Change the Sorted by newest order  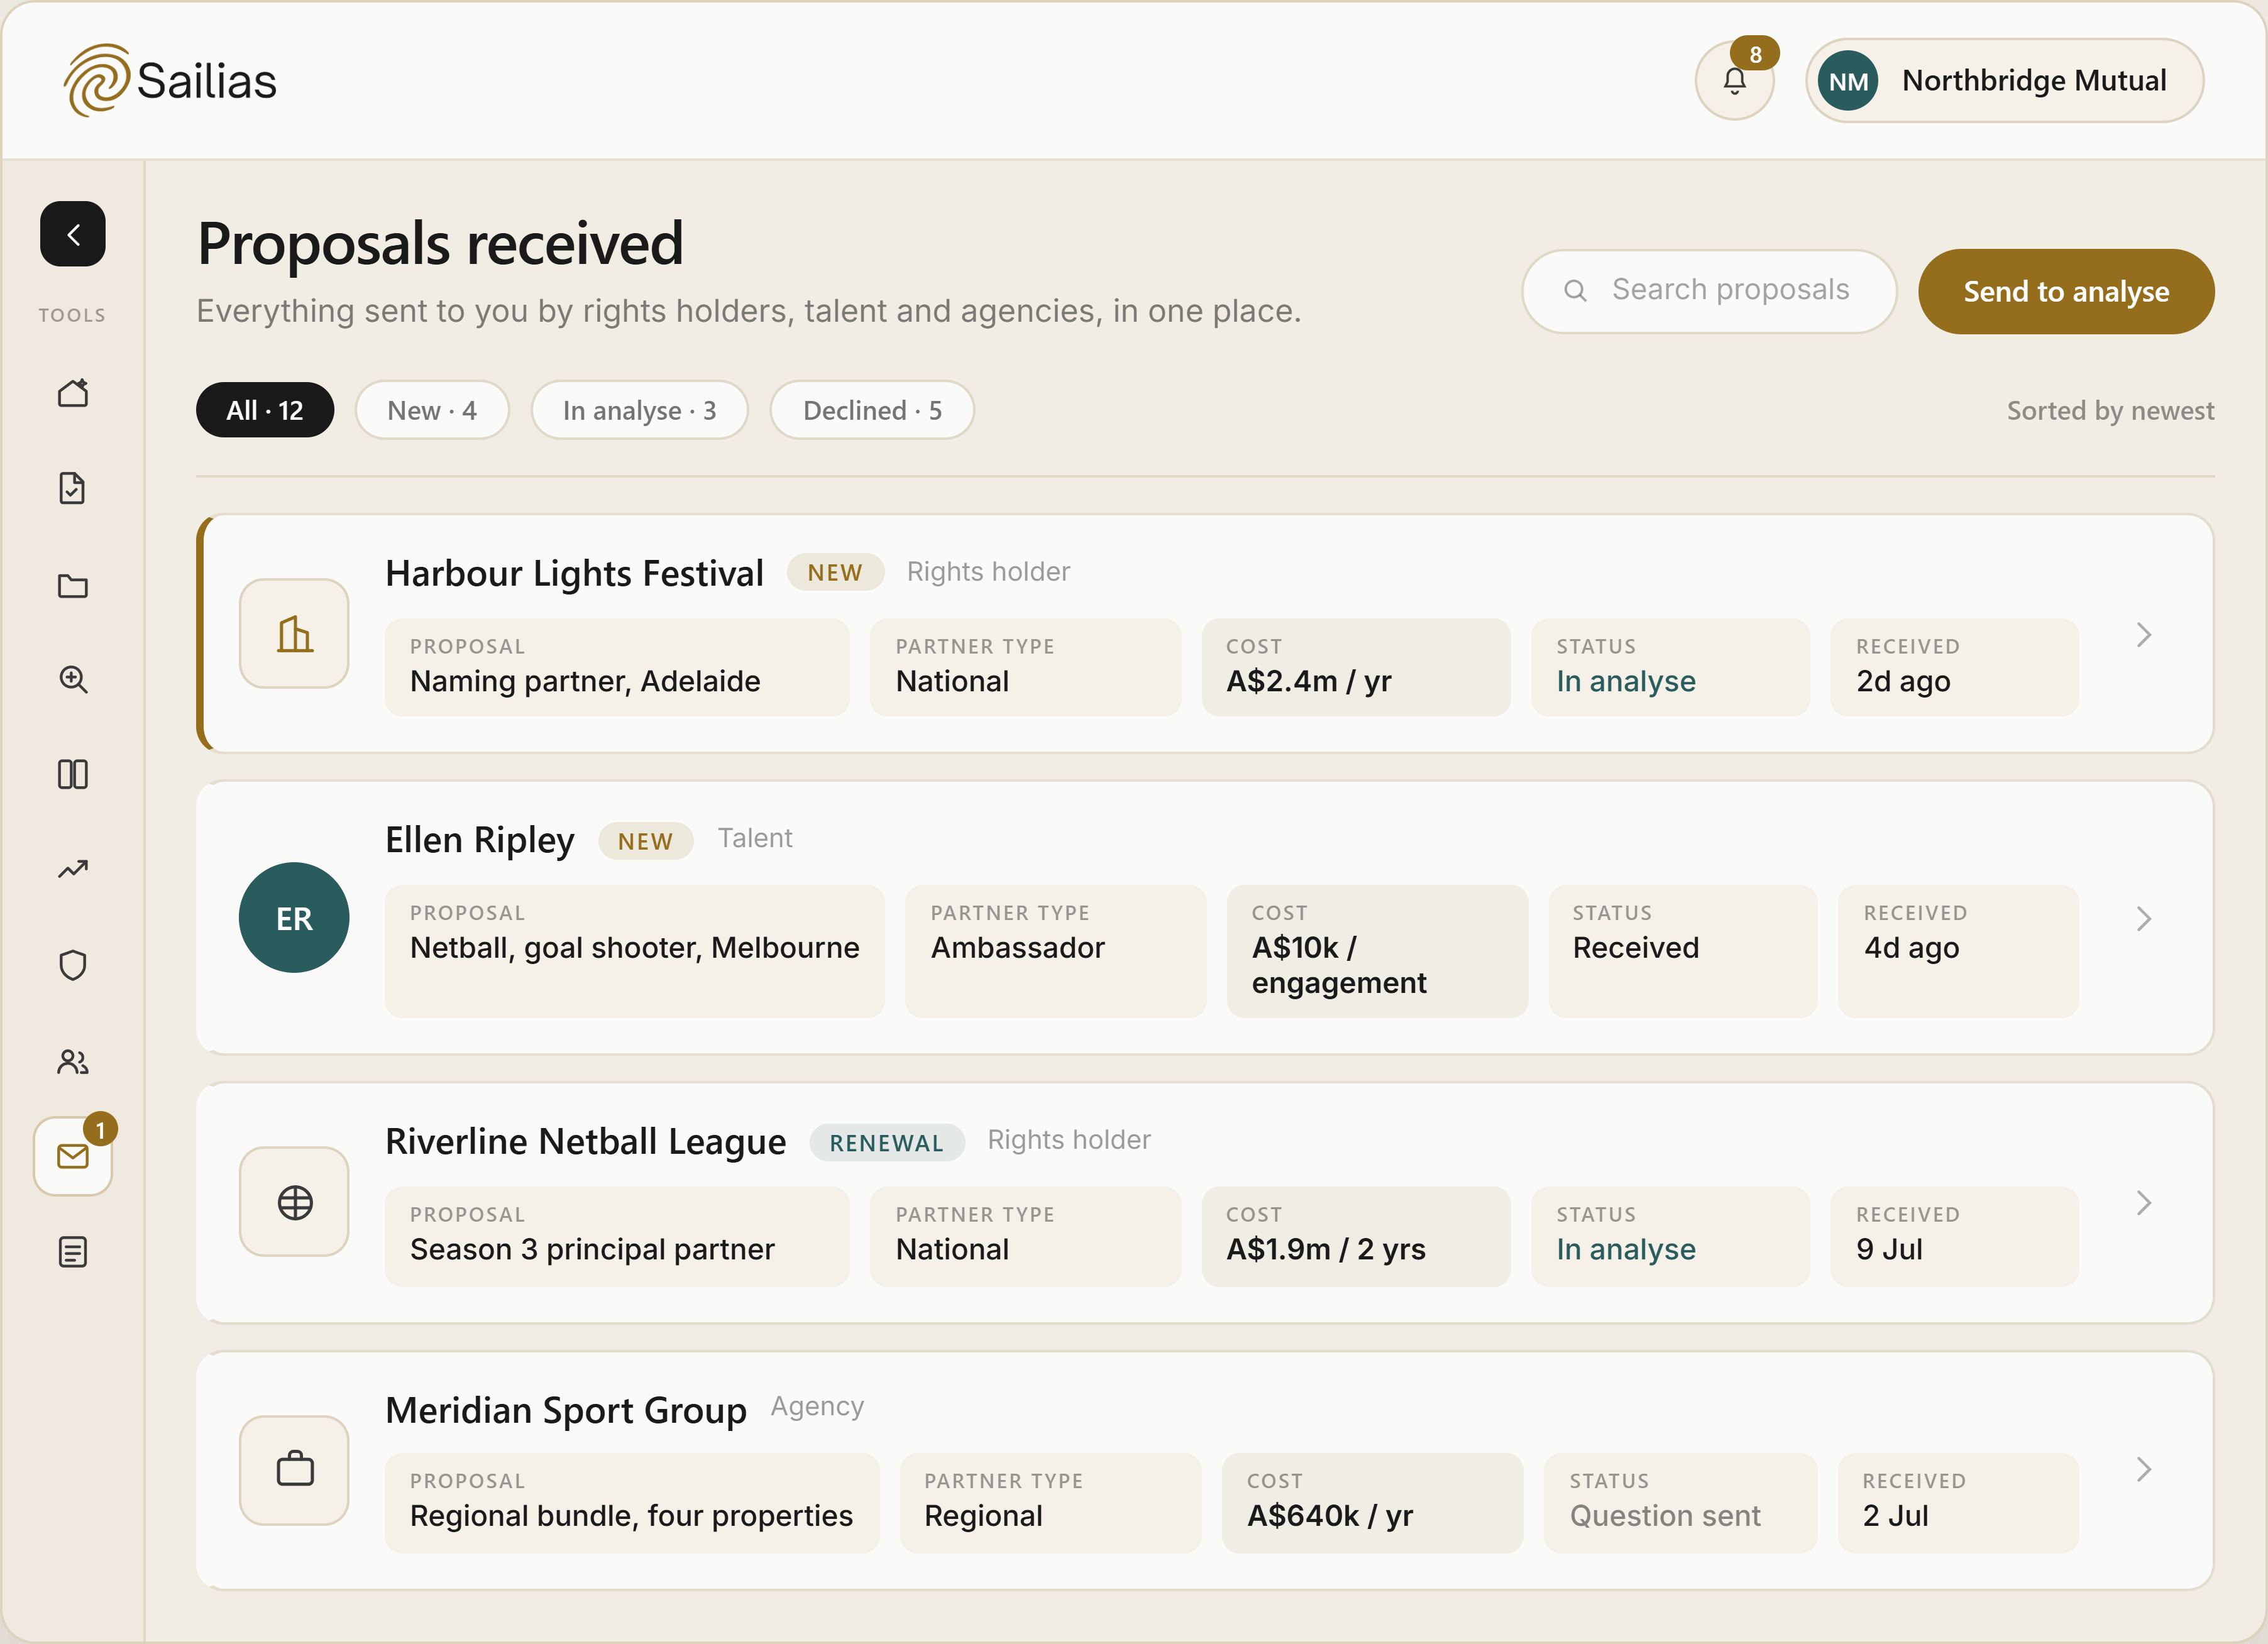coord(2110,411)
